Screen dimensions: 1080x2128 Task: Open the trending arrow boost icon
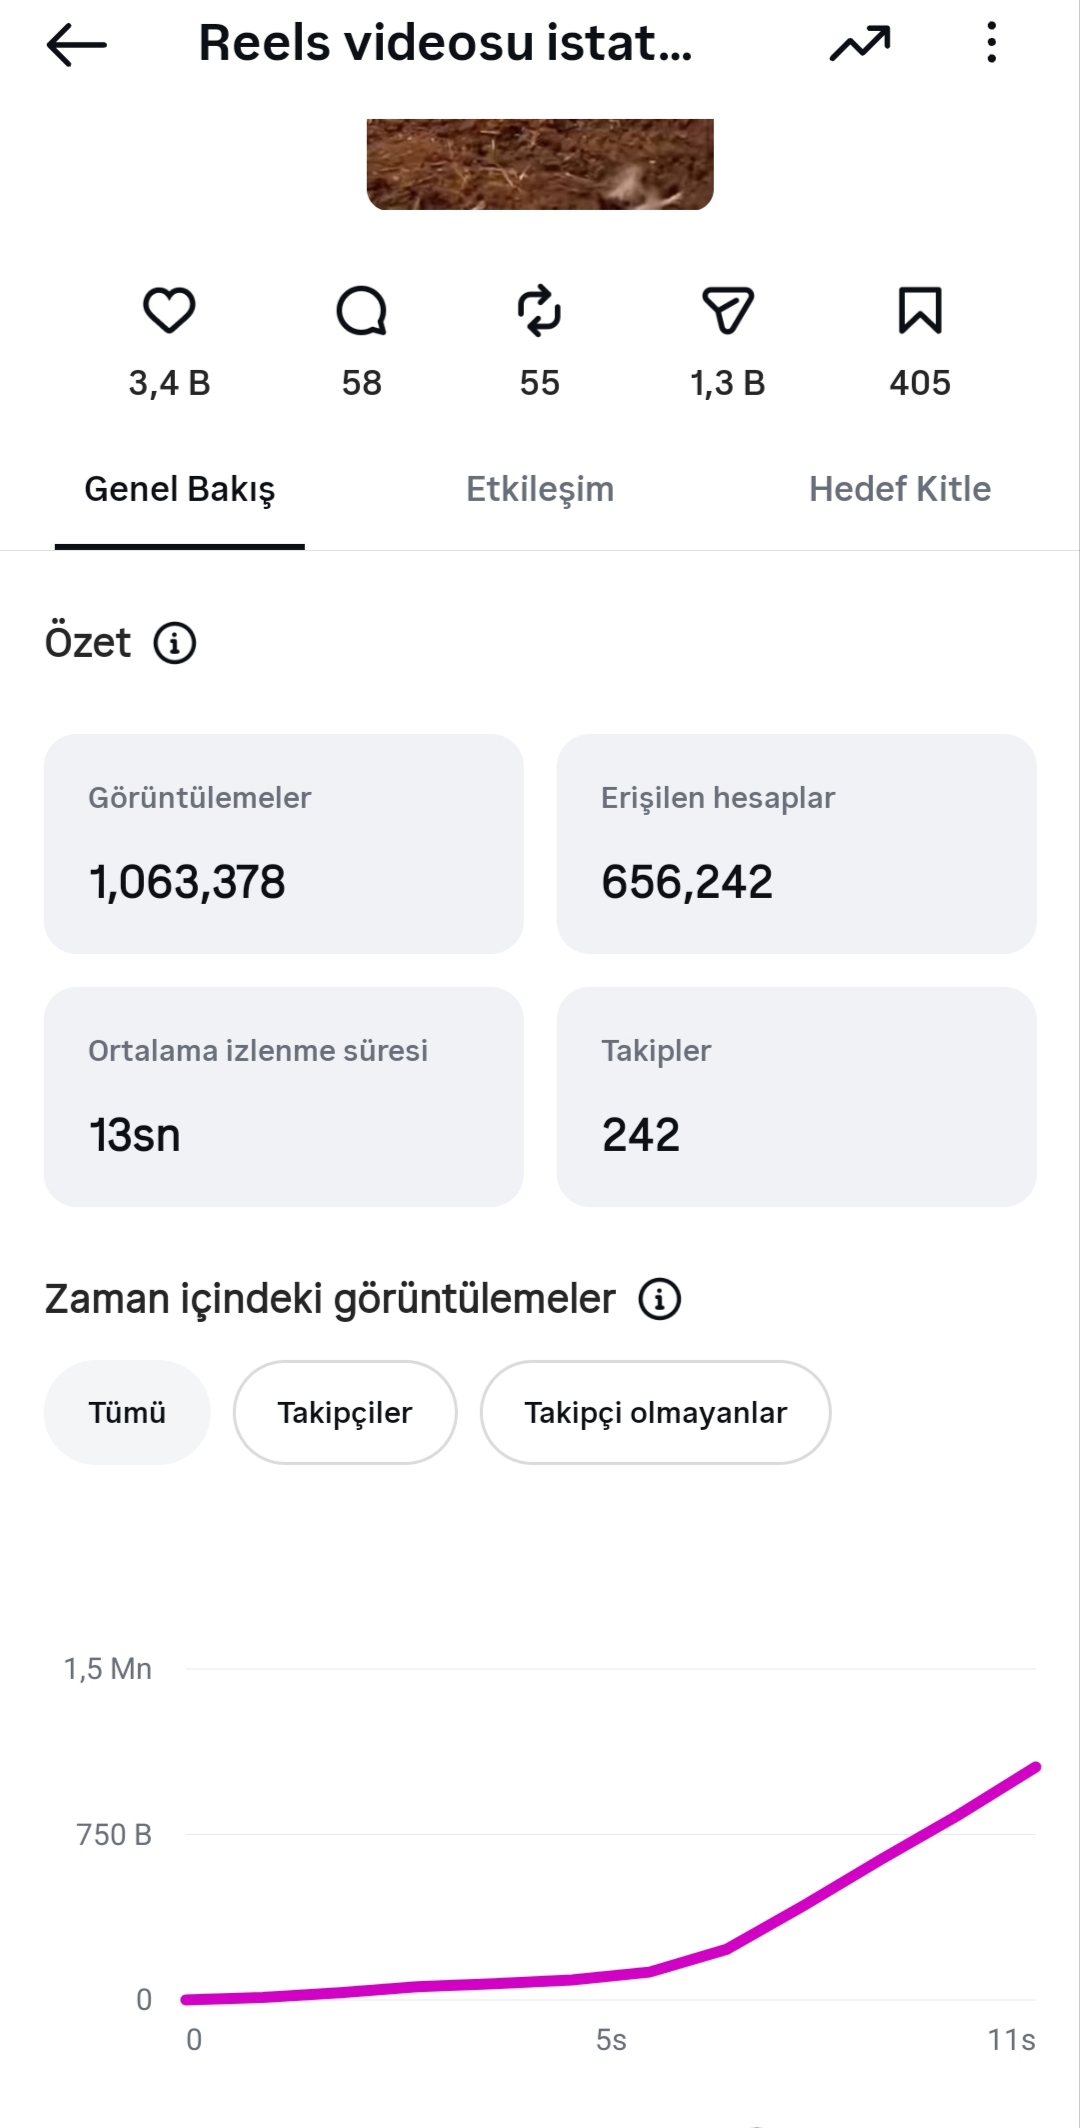coord(860,44)
